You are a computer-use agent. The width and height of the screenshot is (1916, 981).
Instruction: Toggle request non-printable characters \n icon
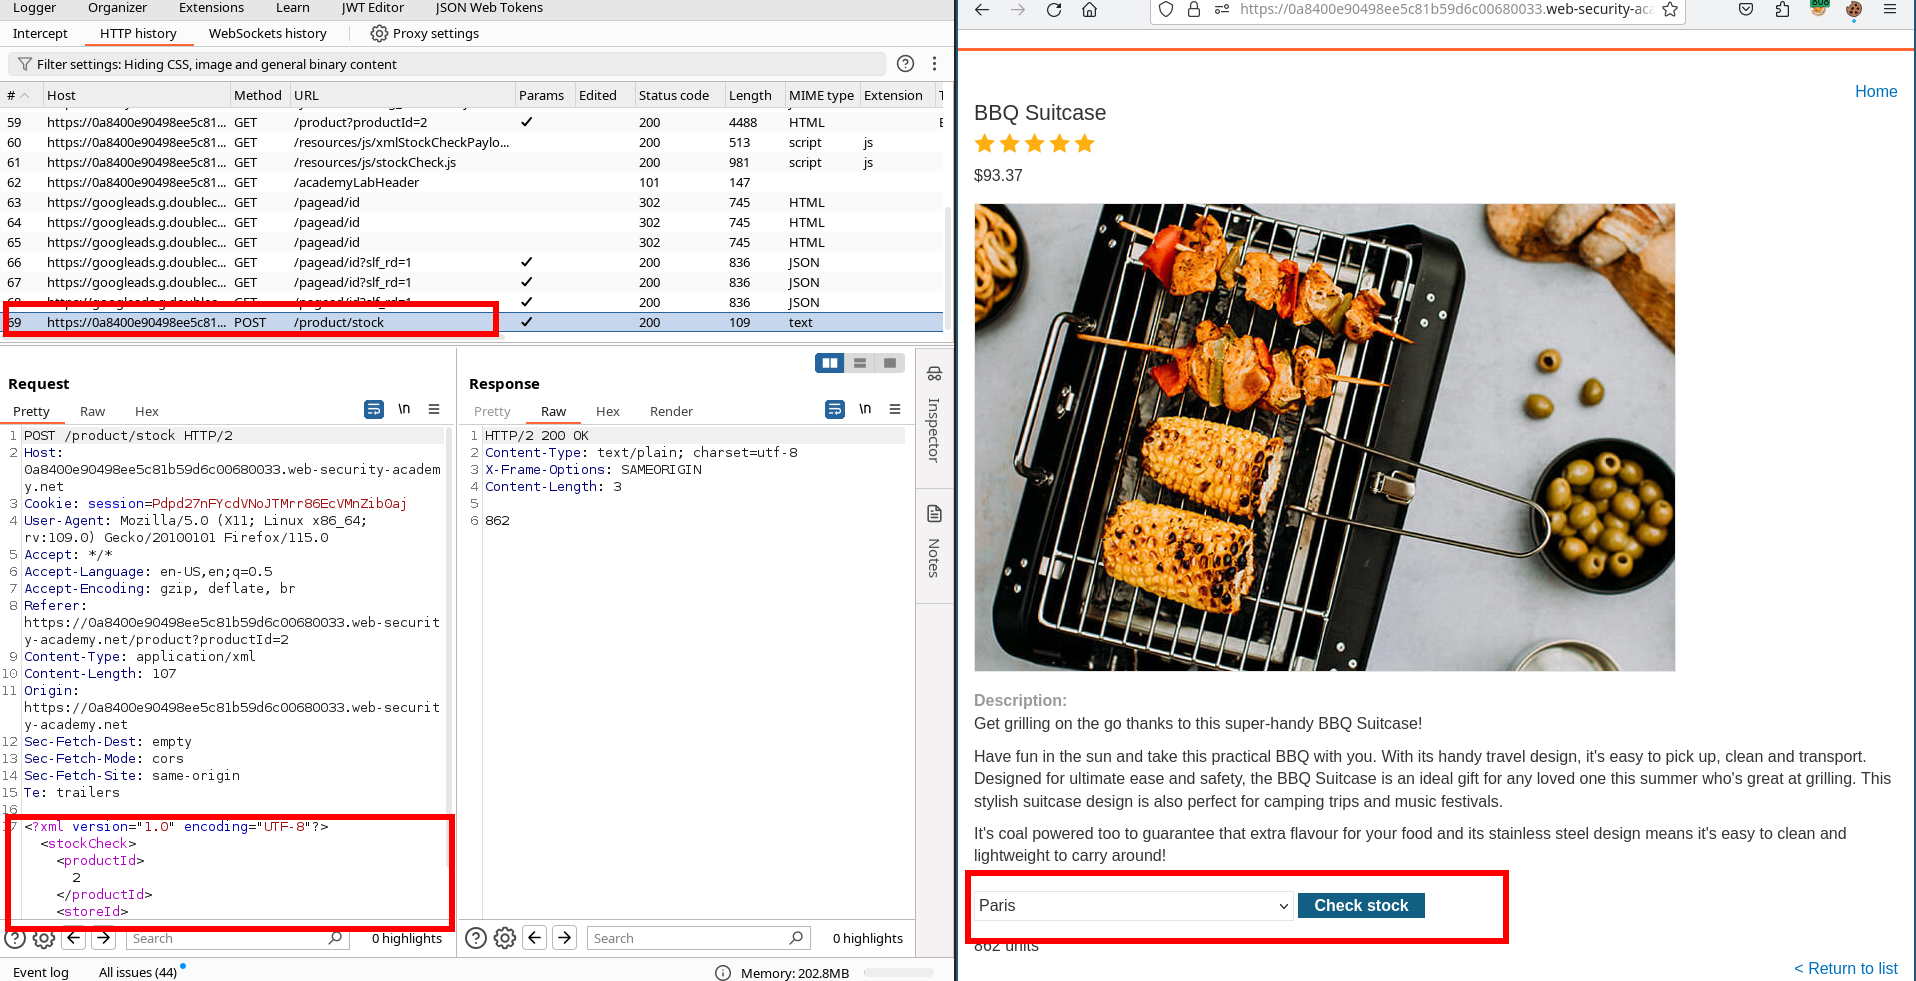pos(404,409)
